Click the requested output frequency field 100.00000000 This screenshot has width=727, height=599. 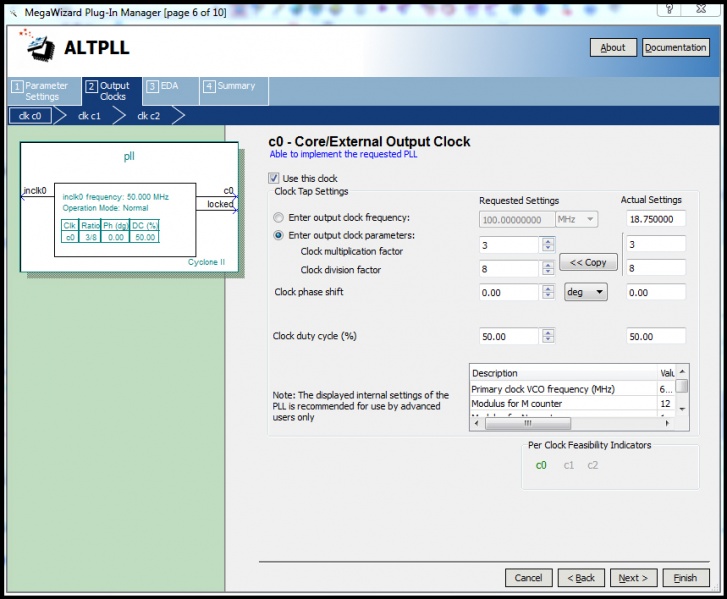click(x=517, y=219)
